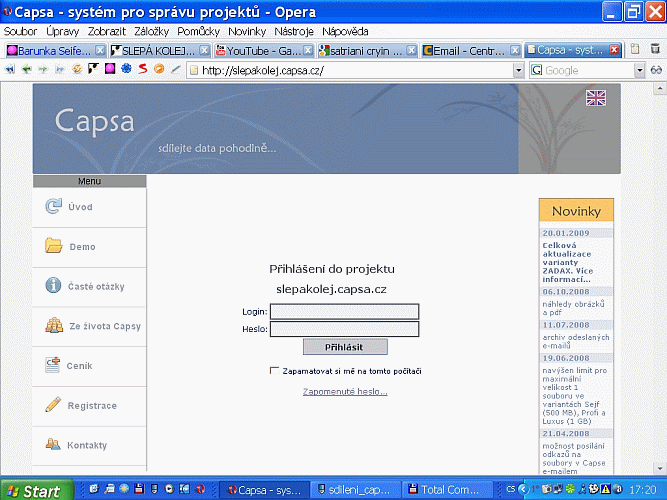Click the Start button
This screenshot has height=500, width=667.
click(x=36, y=490)
